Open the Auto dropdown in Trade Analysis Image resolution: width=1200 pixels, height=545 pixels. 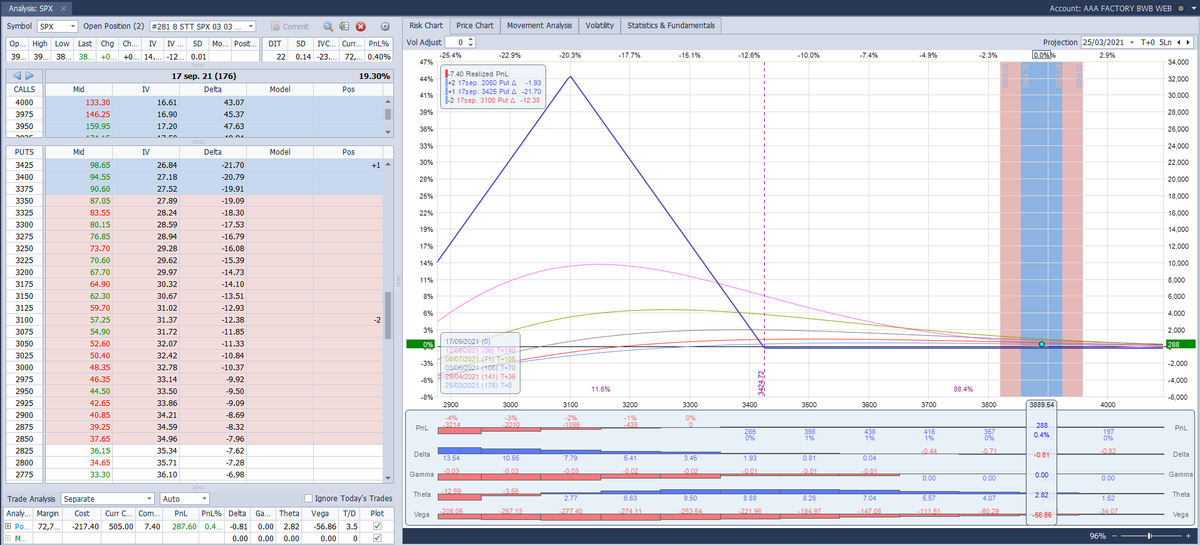click(x=184, y=497)
